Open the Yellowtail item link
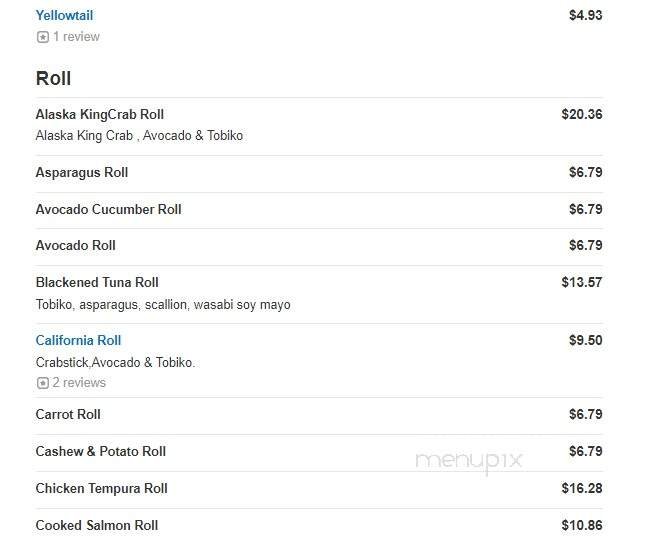This screenshot has width=648, height=543. click(x=64, y=15)
